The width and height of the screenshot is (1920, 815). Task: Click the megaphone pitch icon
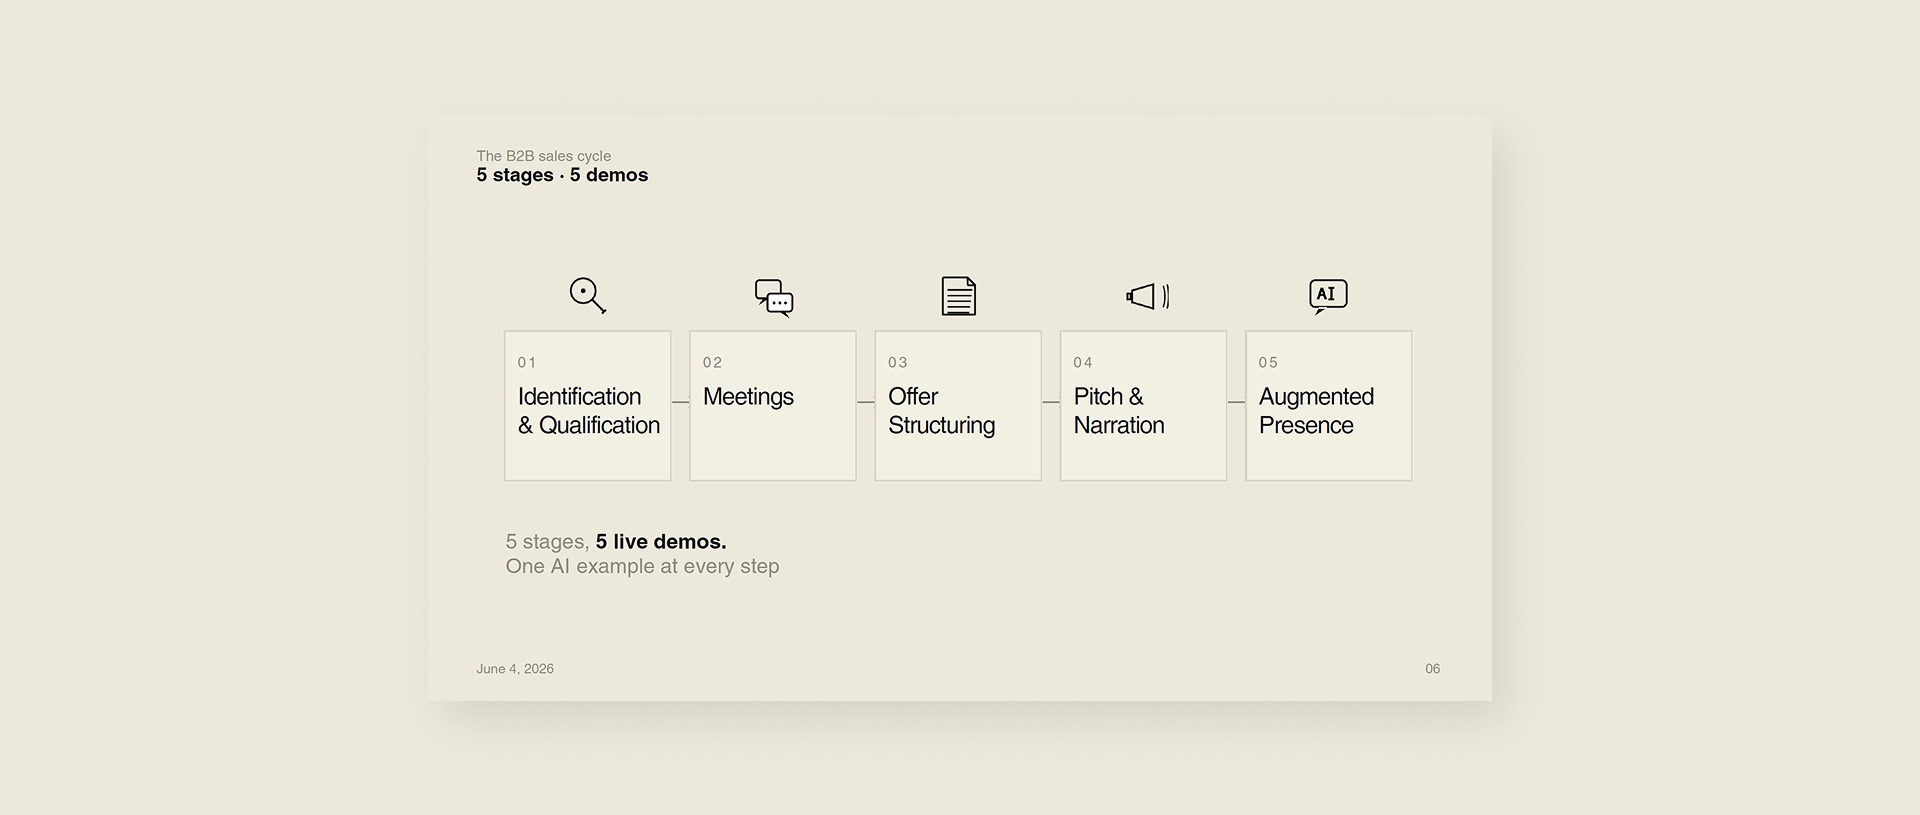1148,296
